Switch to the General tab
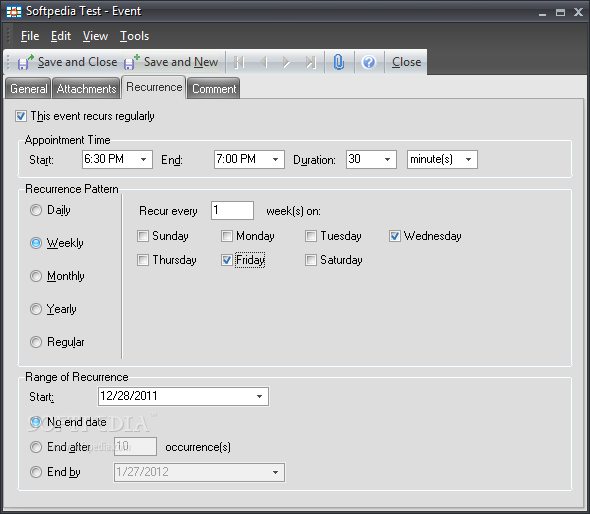The image size is (590, 514). coord(29,89)
